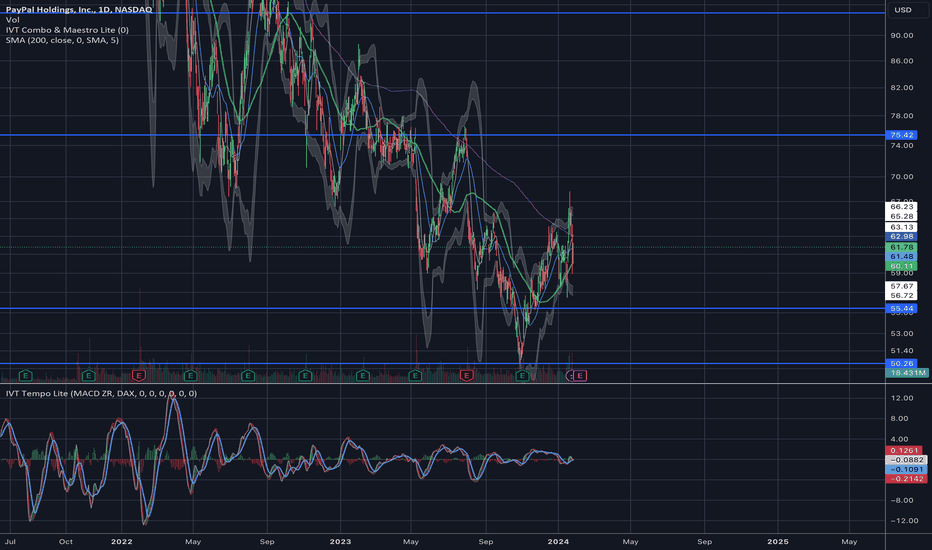Select the IVT Tempo Lite indicator legend
The image size is (932, 550).
[101, 393]
